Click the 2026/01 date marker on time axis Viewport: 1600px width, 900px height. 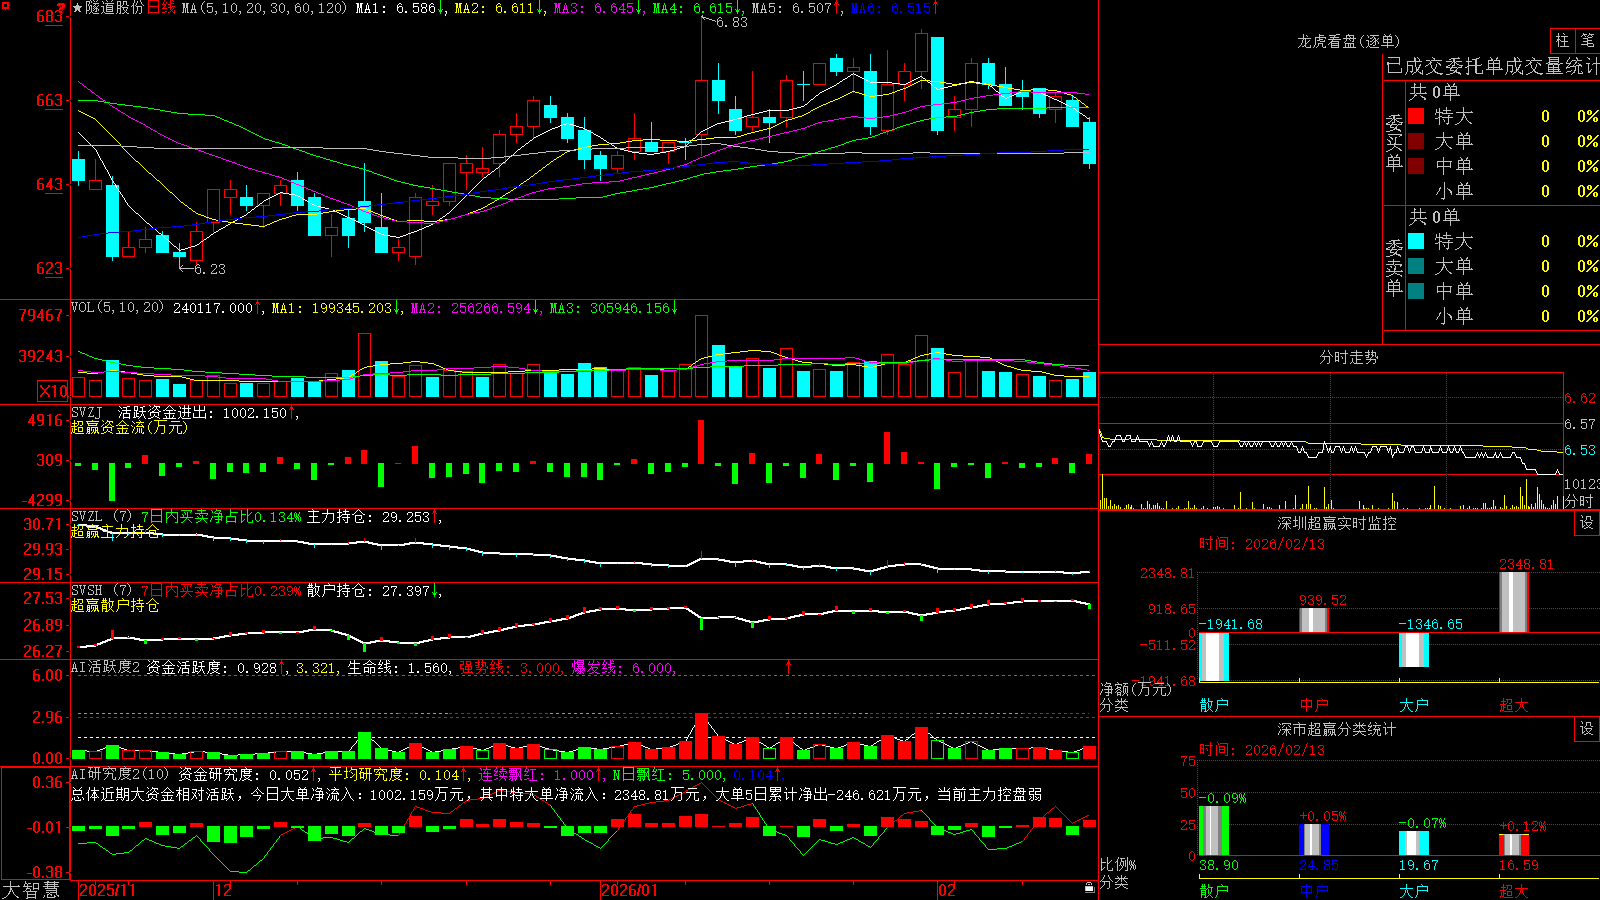pos(630,890)
